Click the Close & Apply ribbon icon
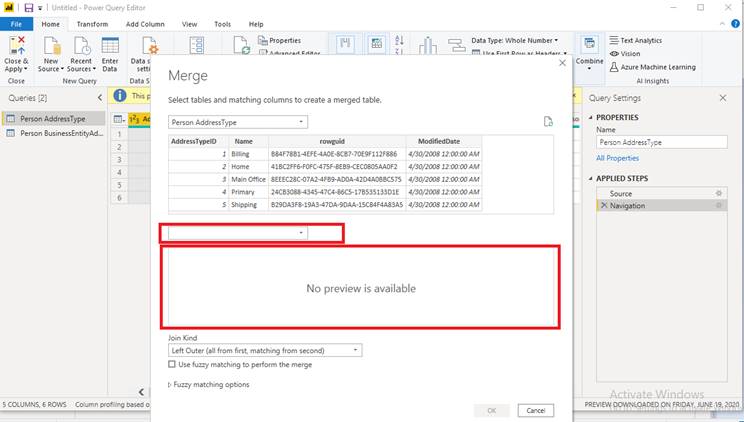Viewport: 744px width, 422px height. coord(17,46)
